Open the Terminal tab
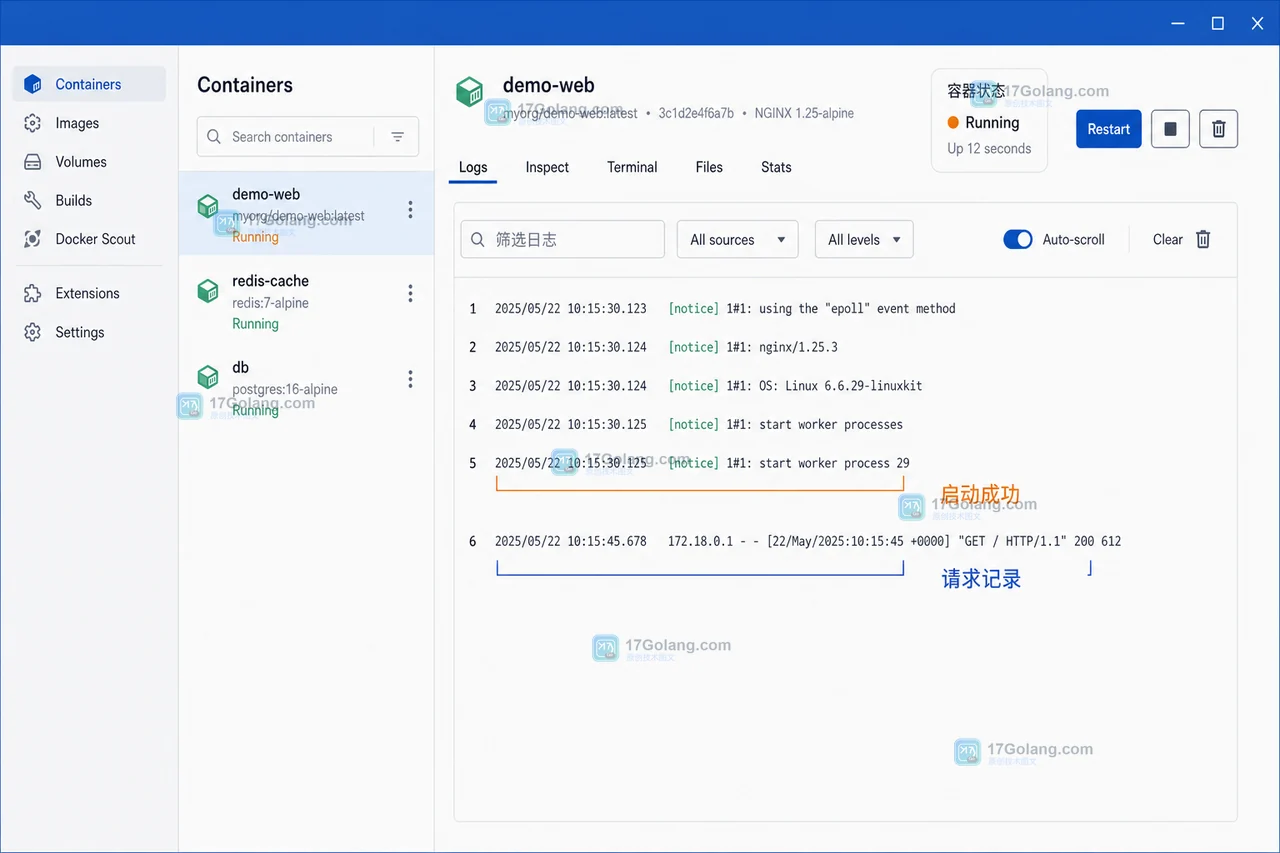Screen dimensions: 1280x853 click(632, 168)
